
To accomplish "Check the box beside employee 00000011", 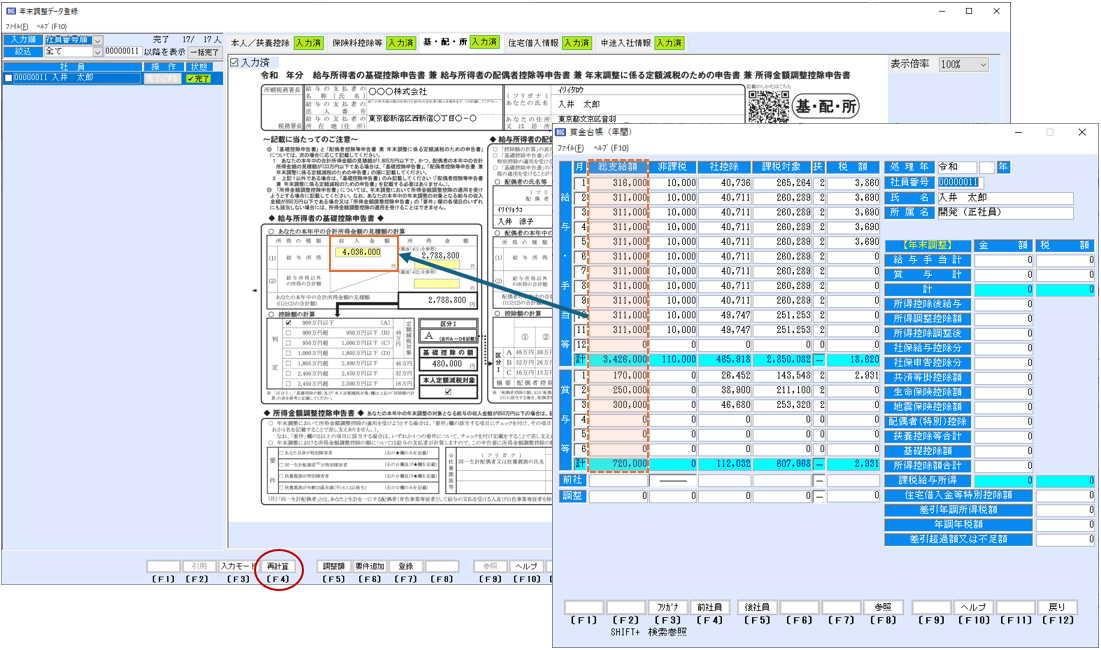I will click(x=9, y=77).
